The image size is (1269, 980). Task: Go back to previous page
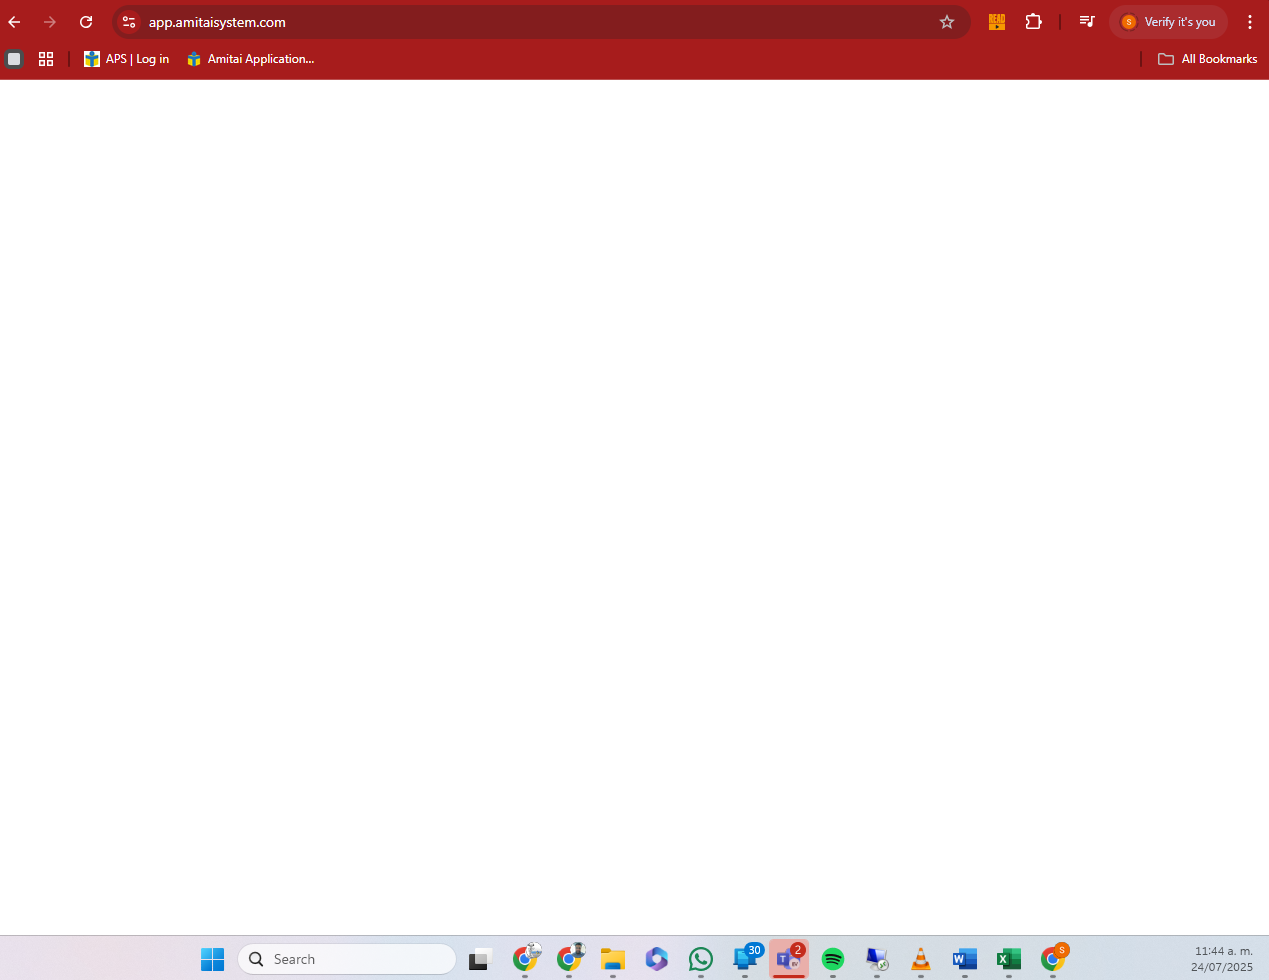click(x=15, y=22)
